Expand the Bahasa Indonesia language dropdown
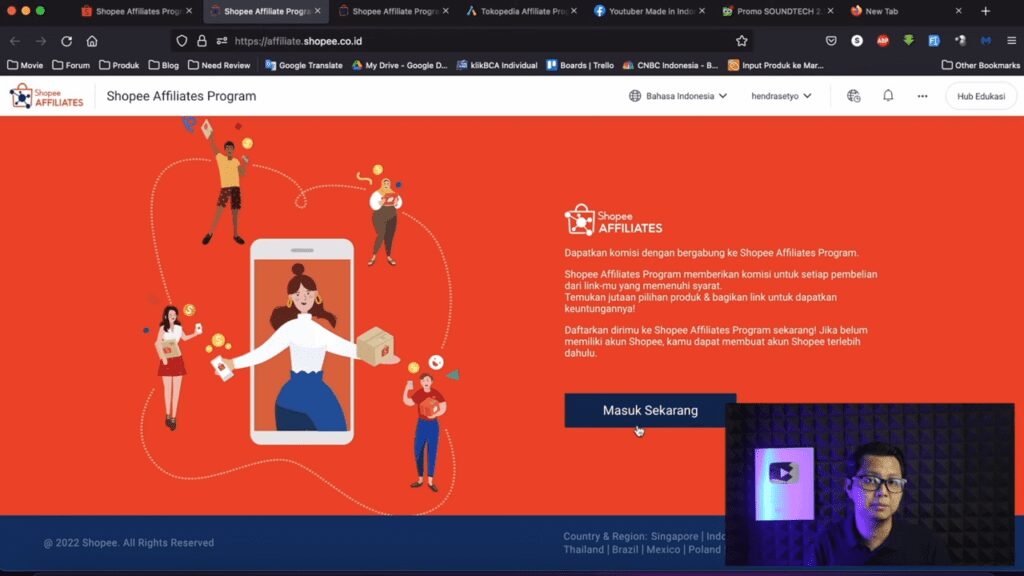 pyautogui.click(x=677, y=96)
